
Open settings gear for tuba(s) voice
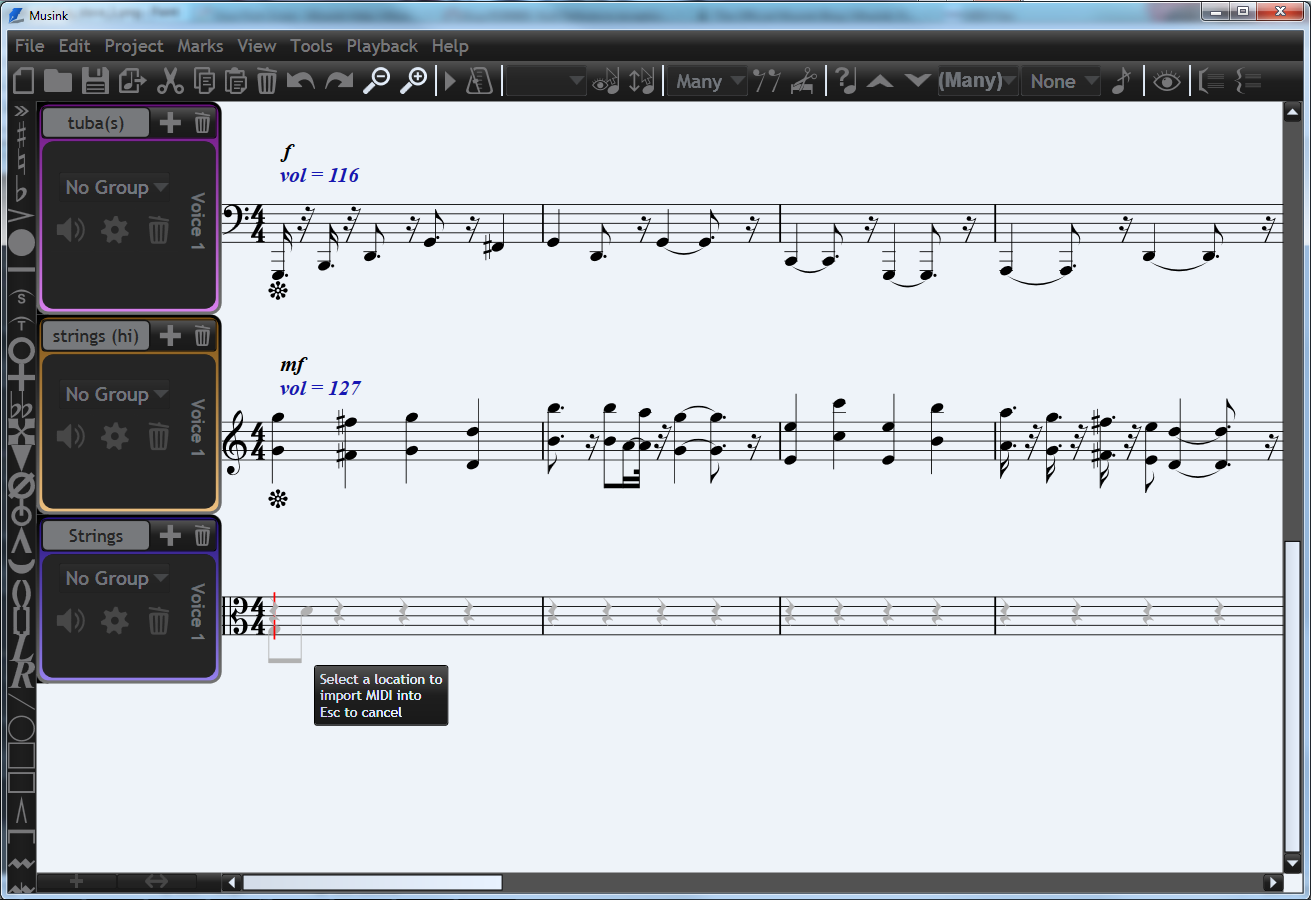[116, 231]
